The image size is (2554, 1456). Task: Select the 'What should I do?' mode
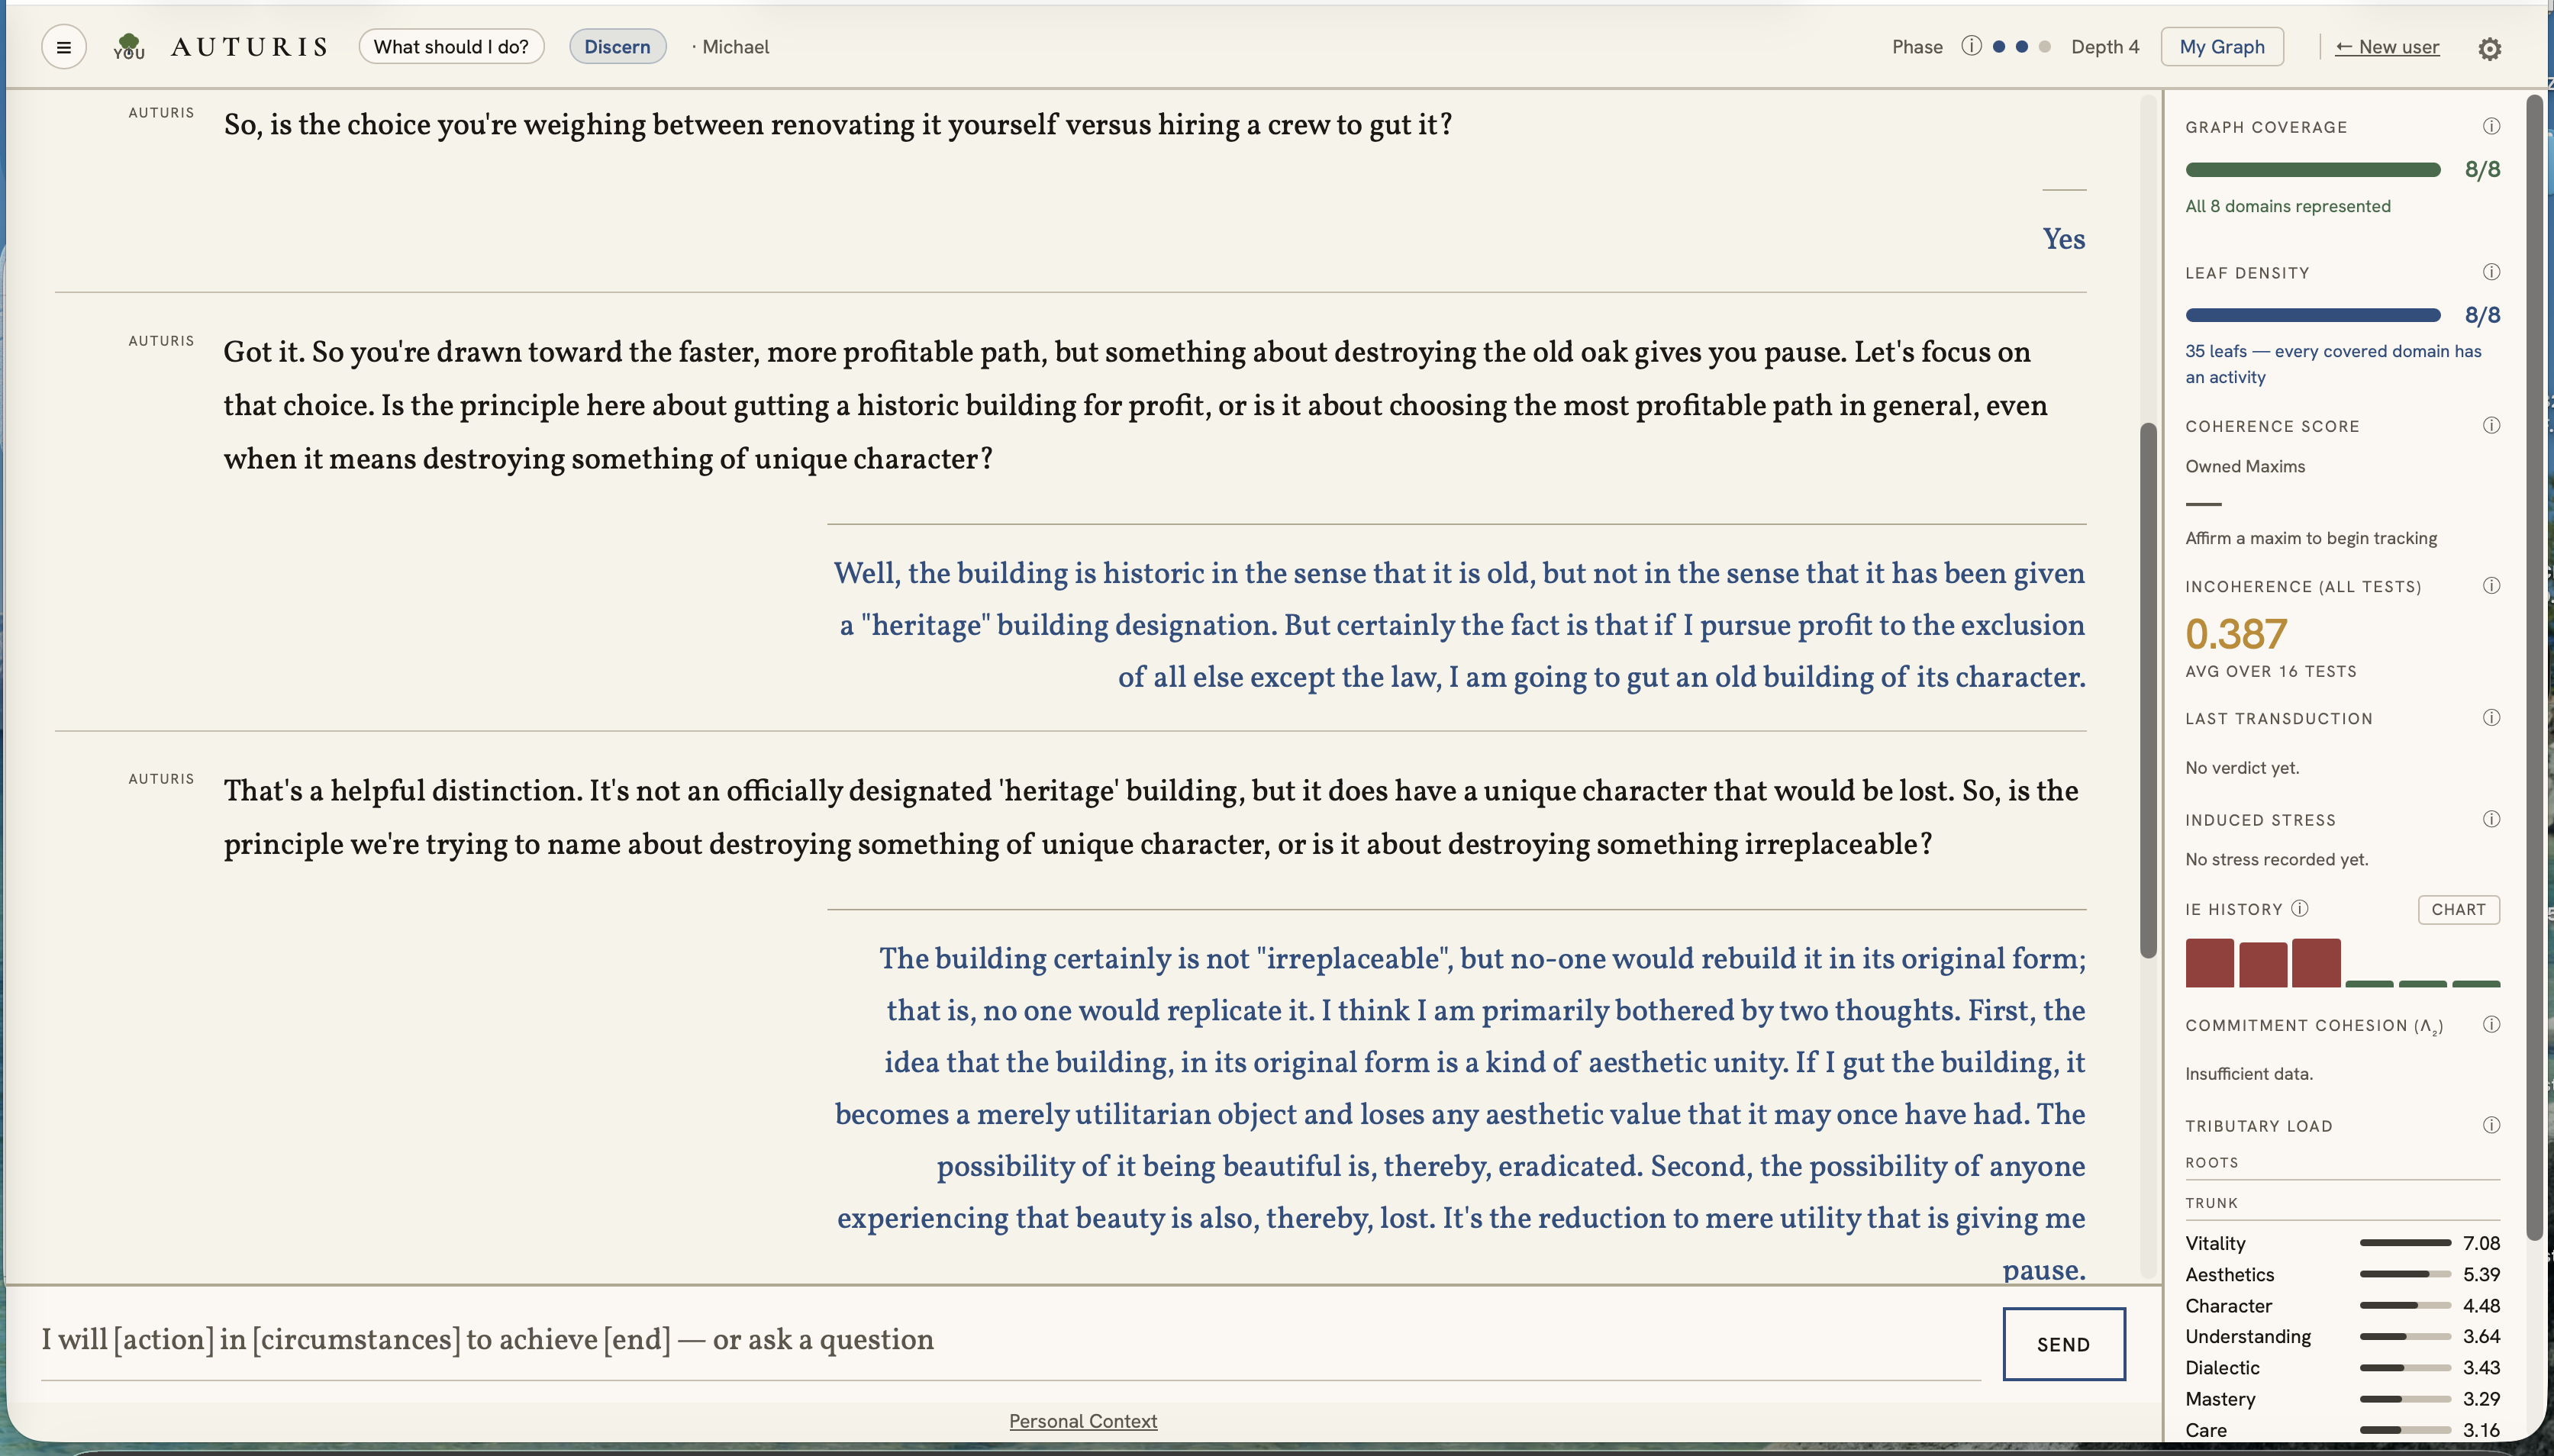pos(451,47)
